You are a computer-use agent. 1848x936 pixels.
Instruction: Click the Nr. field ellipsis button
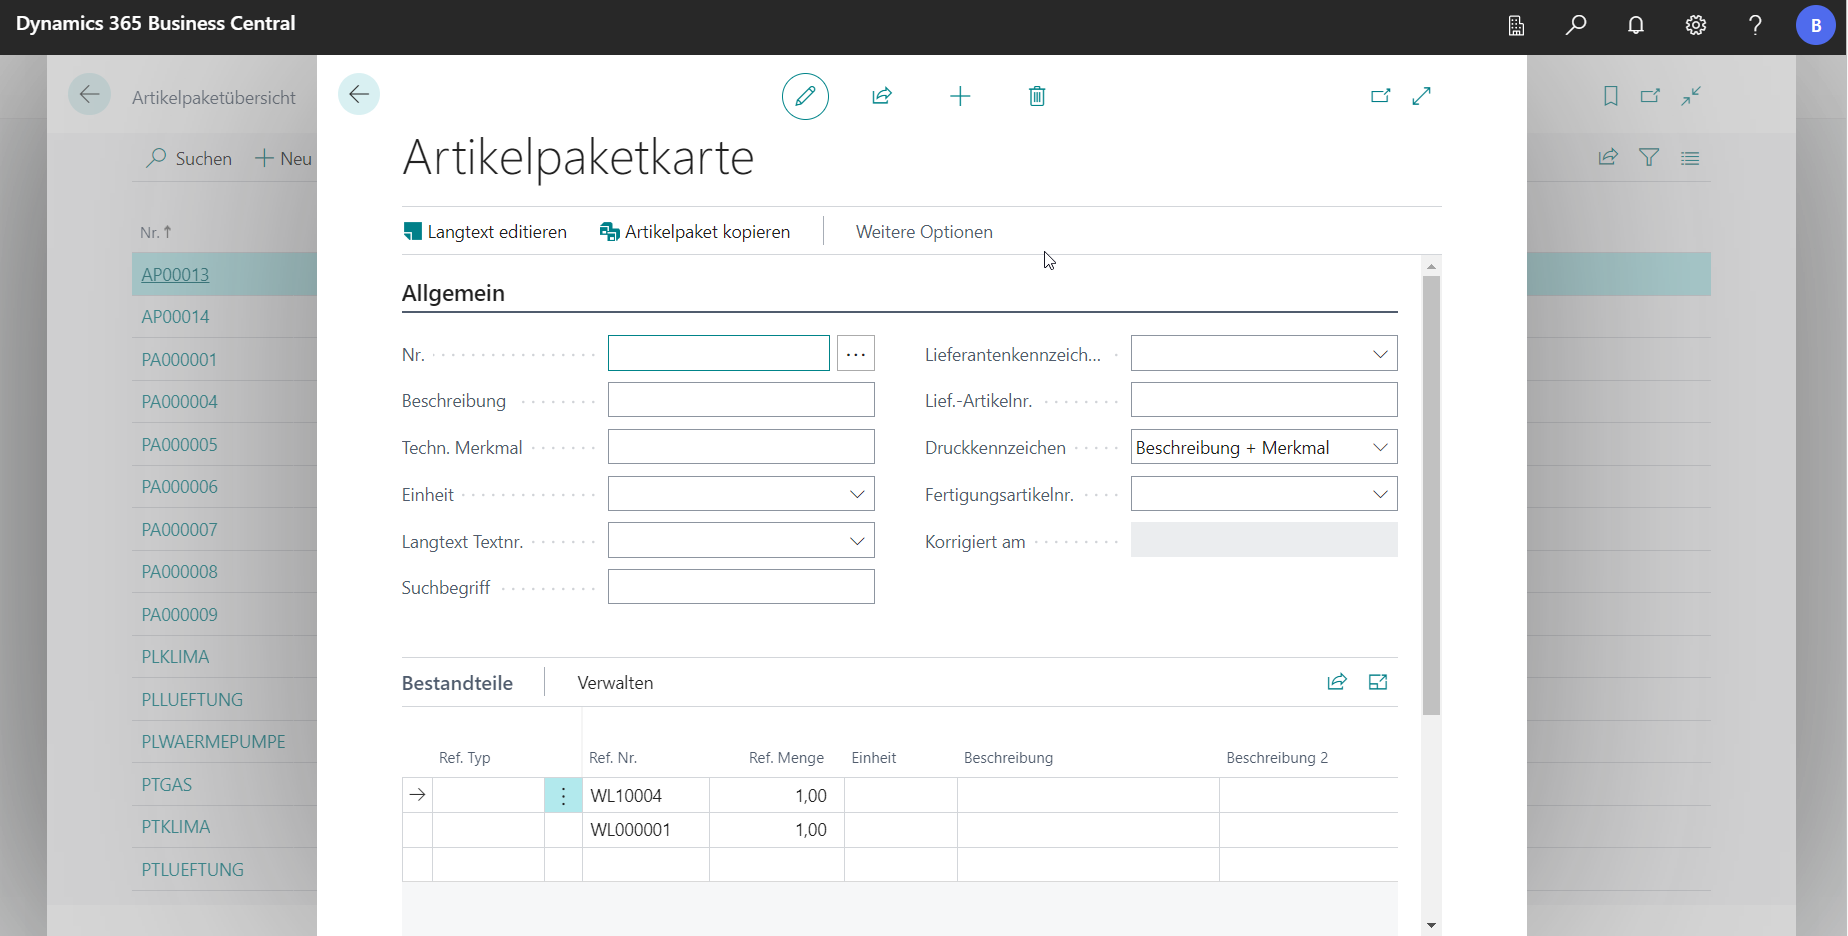[856, 354]
